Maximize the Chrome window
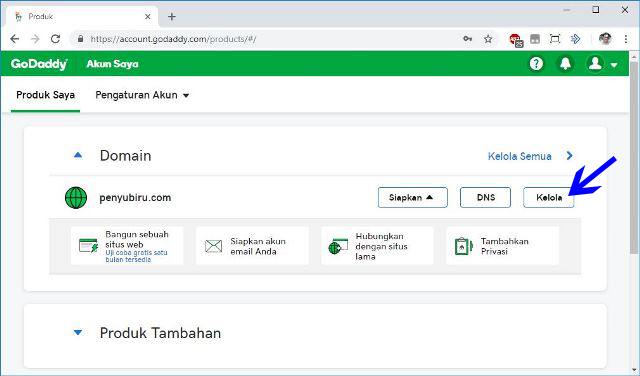Image resolution: width=640 pixels, height=376 pixels. click(x=596, y=10)
